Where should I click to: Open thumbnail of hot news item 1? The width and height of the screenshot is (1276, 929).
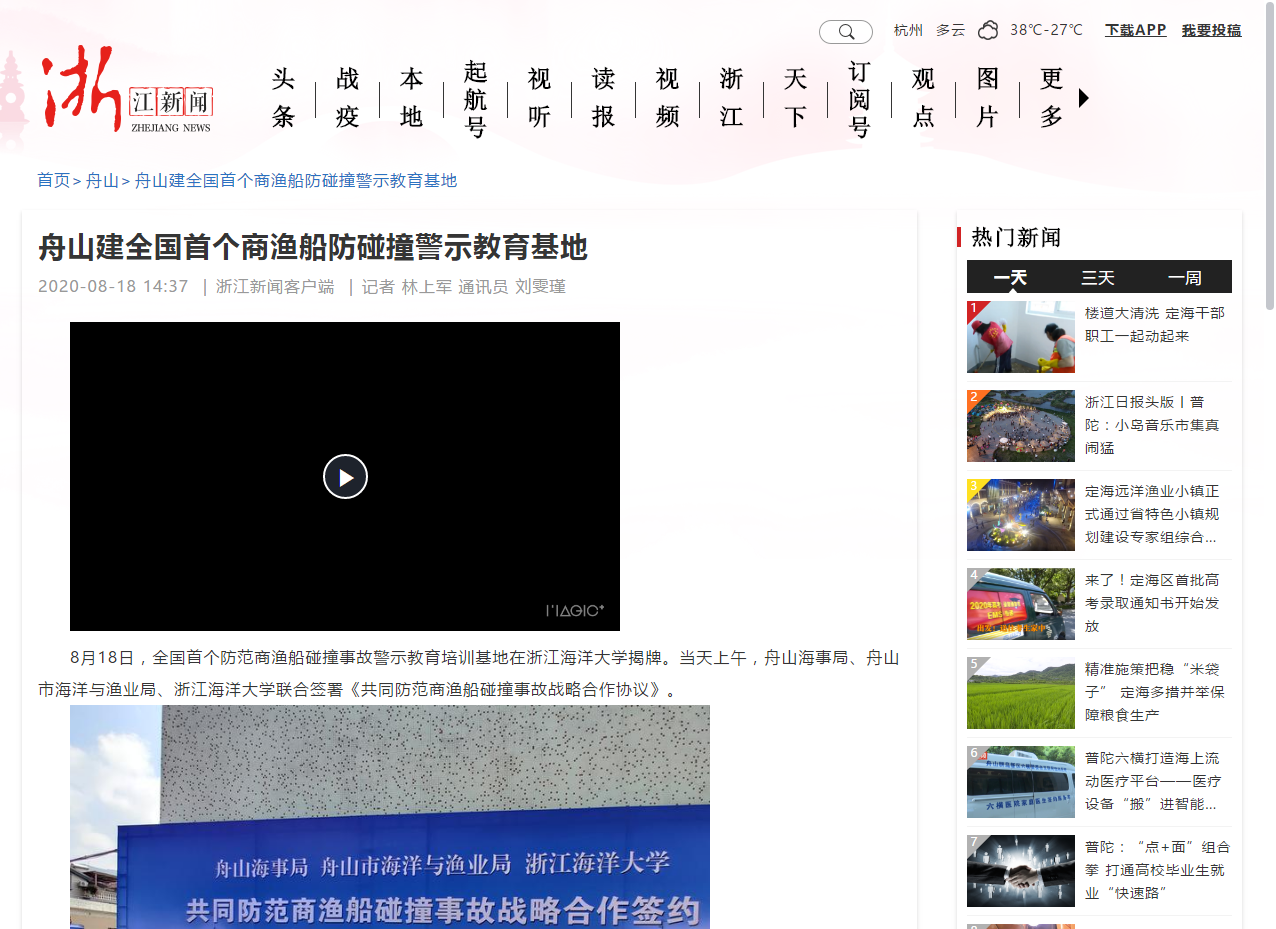coord(1021,337)
